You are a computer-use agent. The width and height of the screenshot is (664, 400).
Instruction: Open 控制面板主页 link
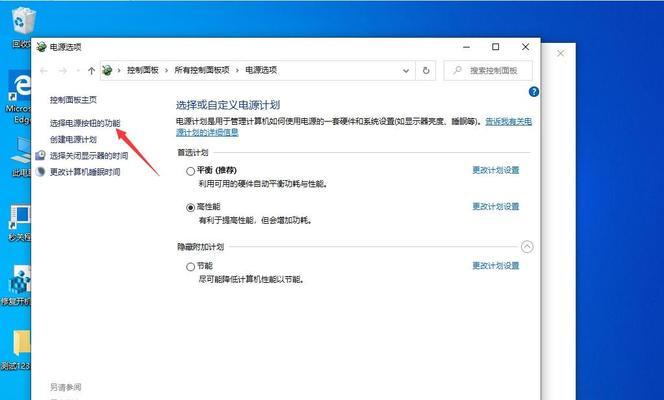pyautogui.click(x=73, y=100)
